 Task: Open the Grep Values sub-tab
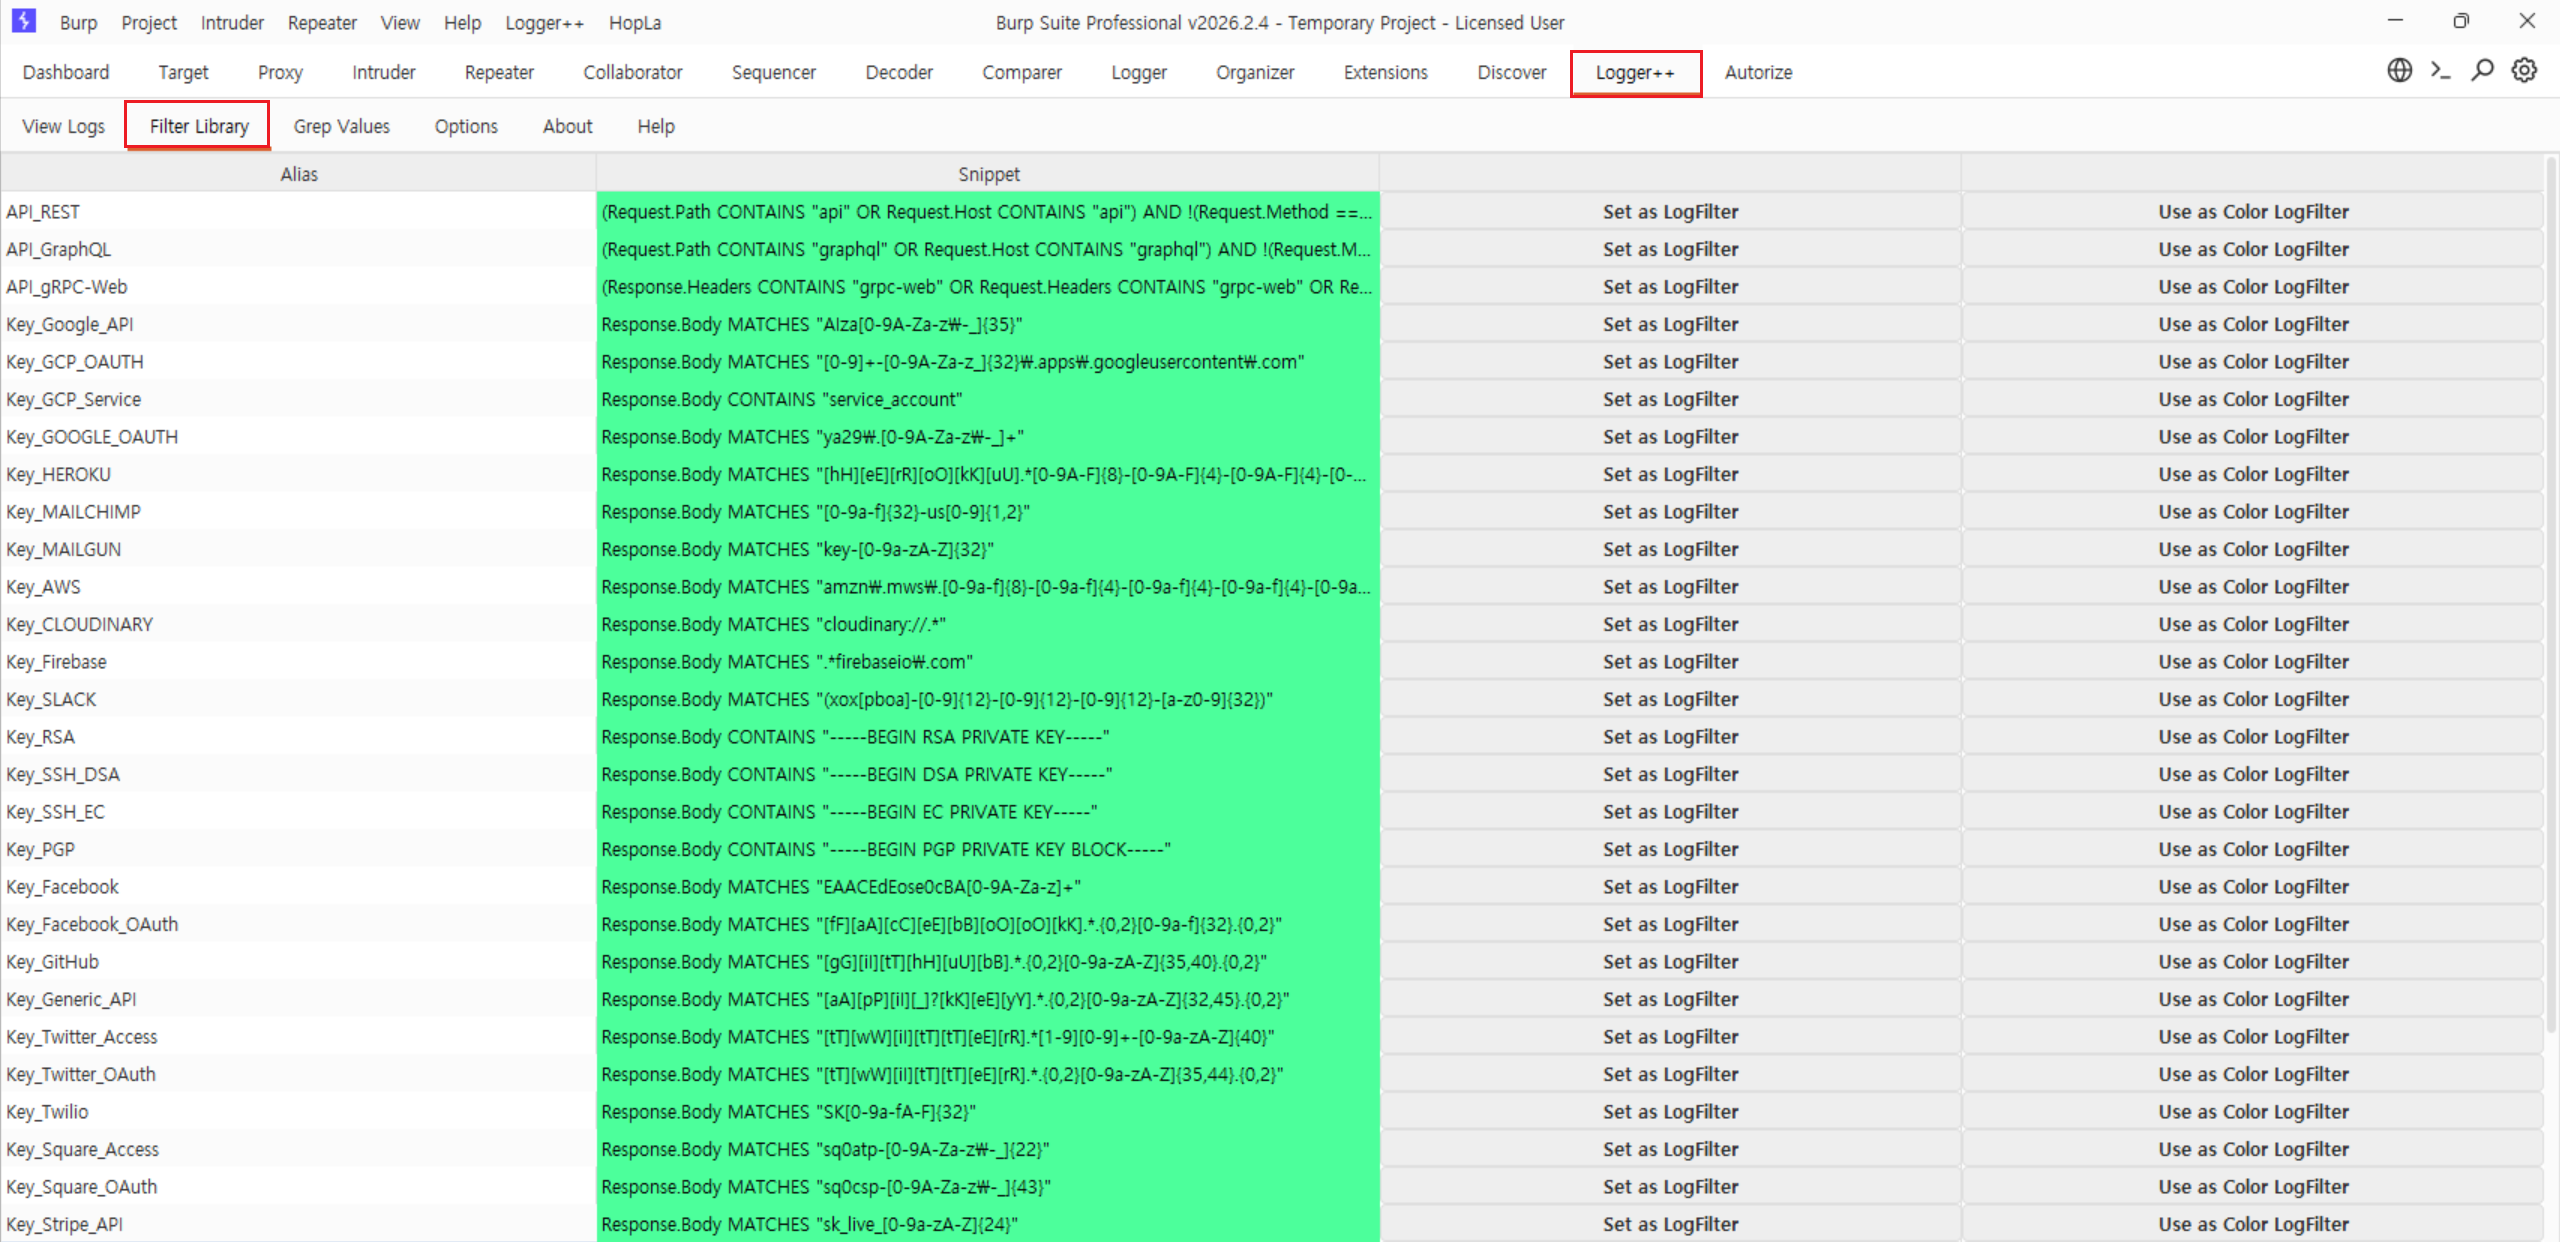[x=342, y=126]
